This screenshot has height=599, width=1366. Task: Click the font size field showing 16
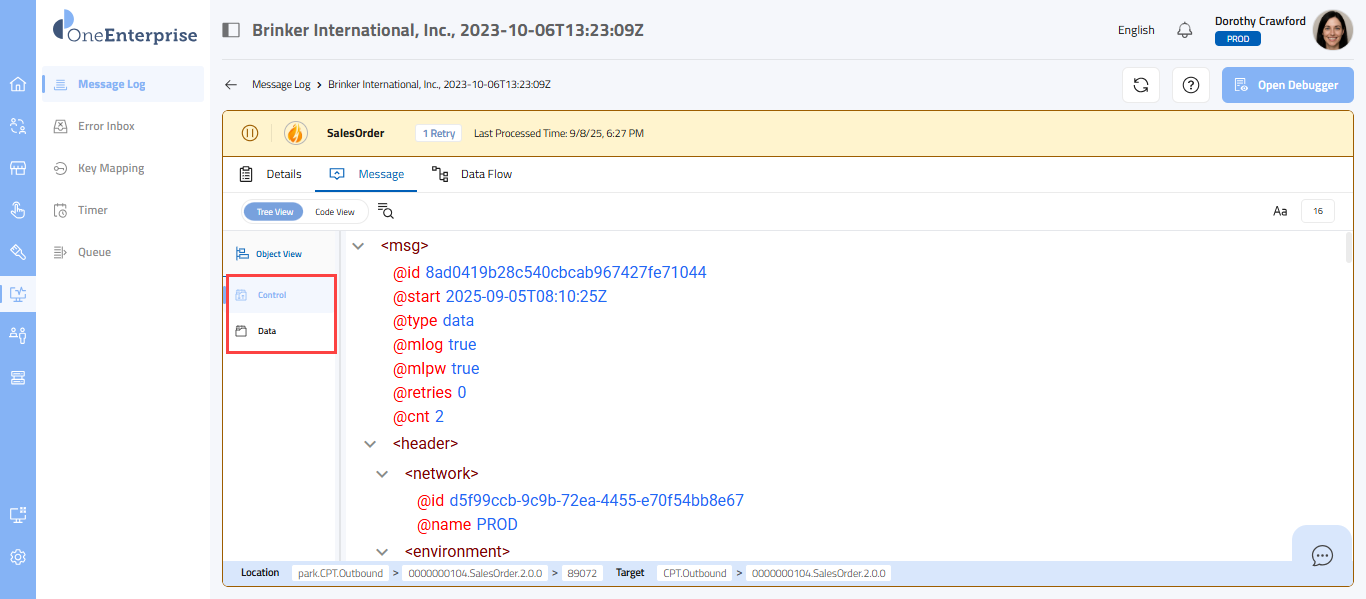click(1317, 211)
